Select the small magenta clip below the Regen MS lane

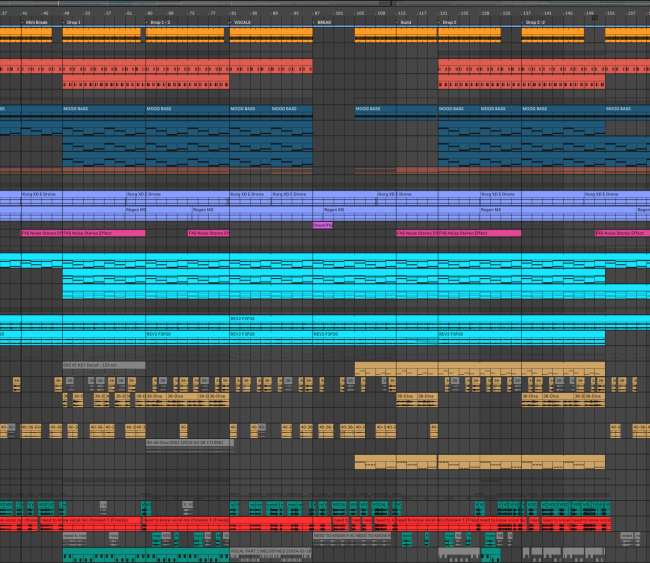point(323,225)
